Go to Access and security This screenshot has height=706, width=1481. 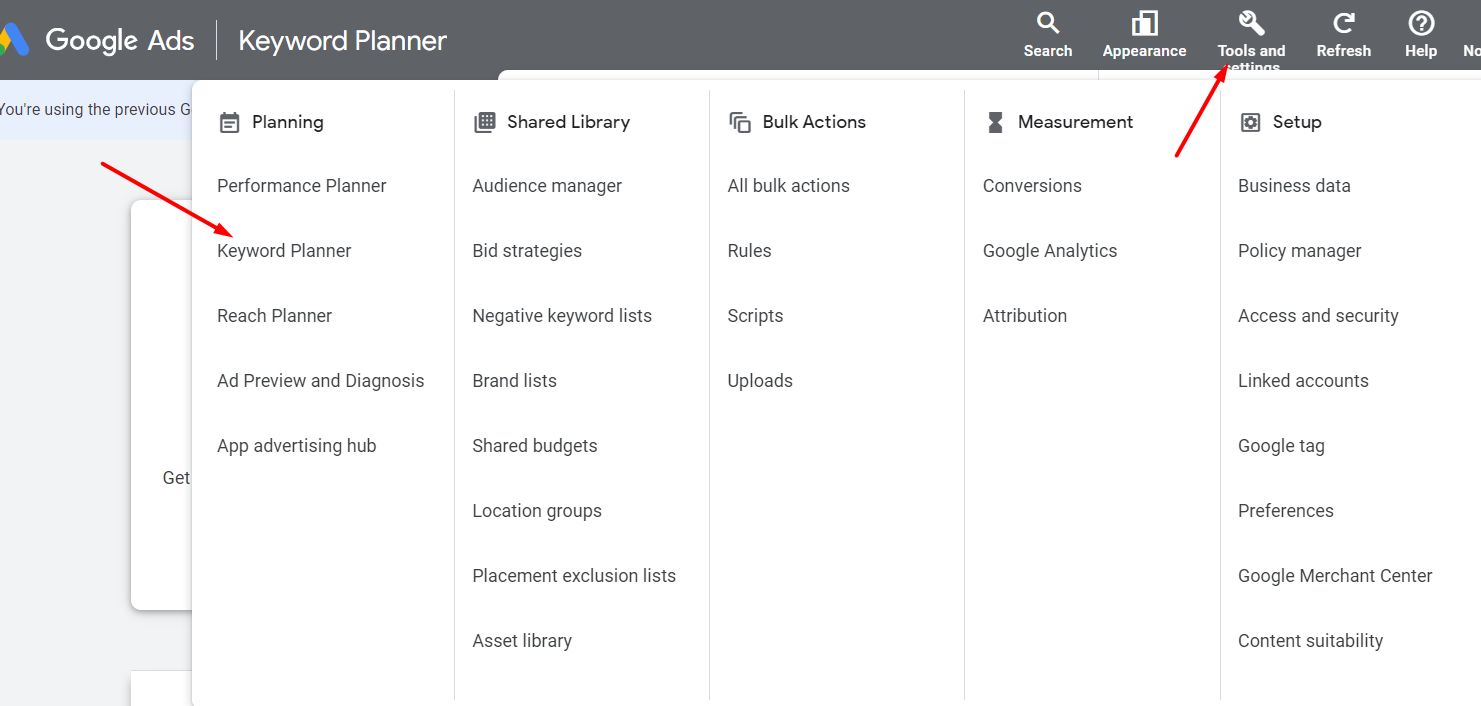pos(1318,316)
